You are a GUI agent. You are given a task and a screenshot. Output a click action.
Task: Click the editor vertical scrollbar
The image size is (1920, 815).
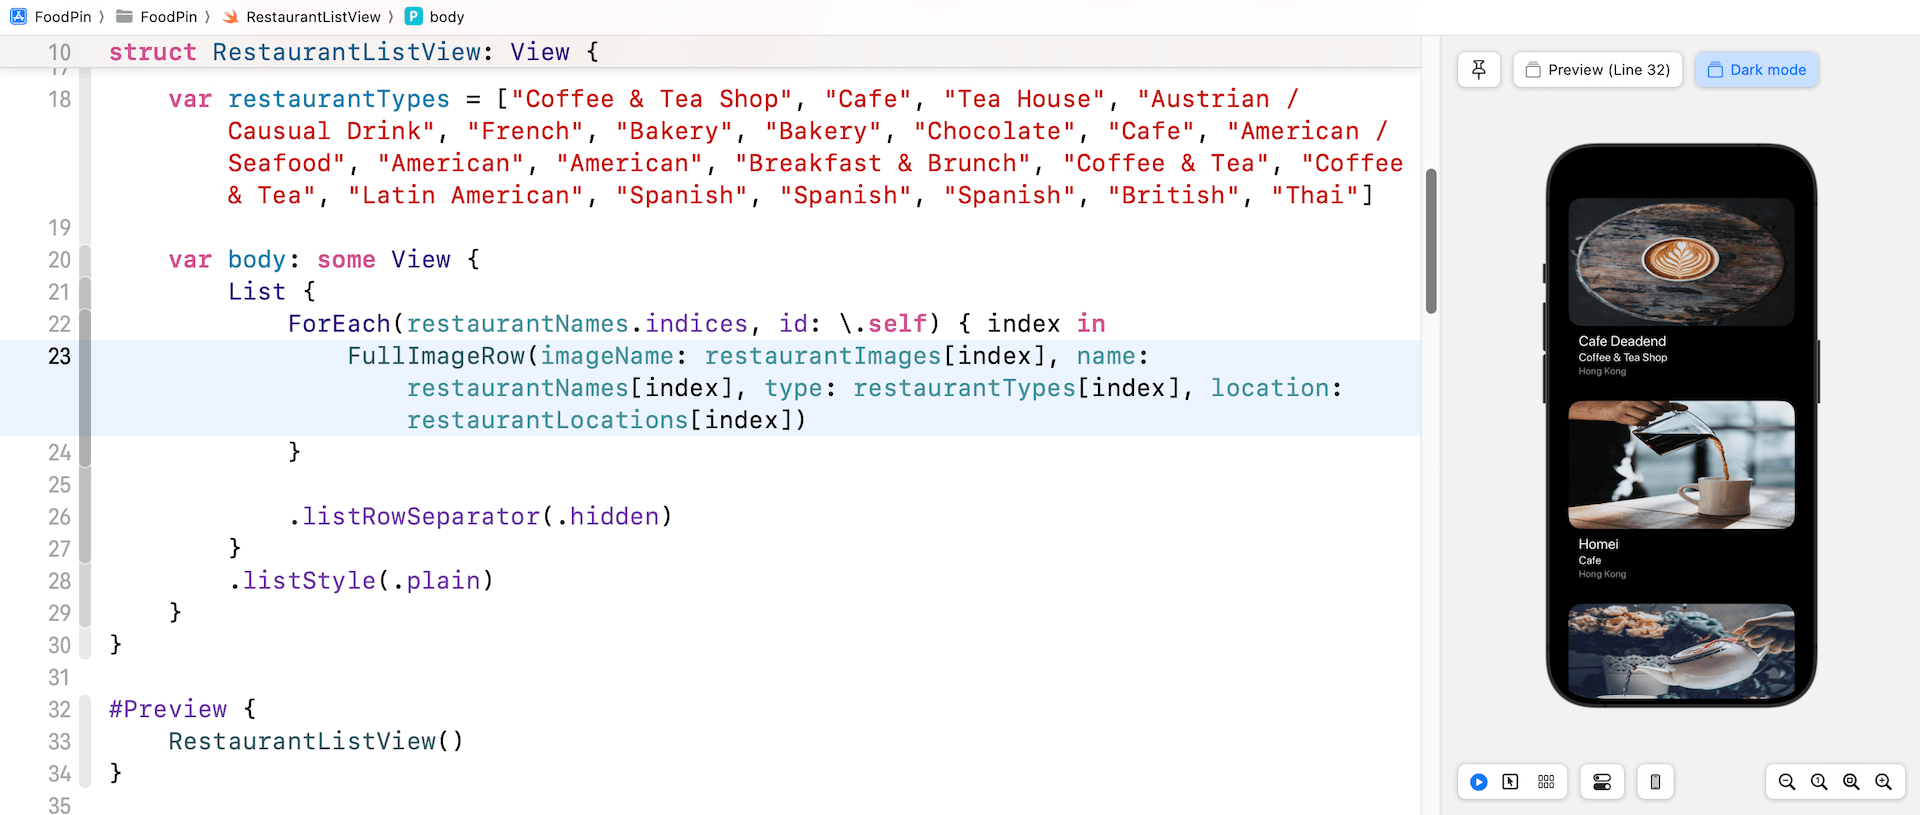(x=1430, y=240)
